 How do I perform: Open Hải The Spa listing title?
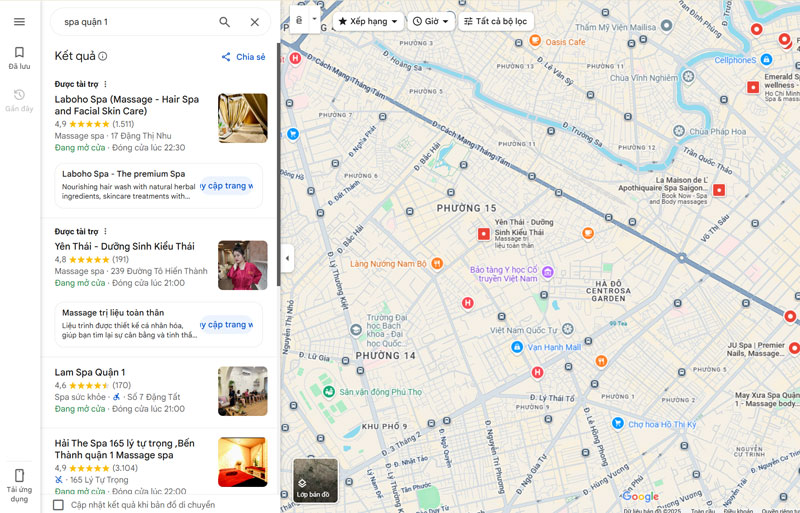click(x=124, y=449)
